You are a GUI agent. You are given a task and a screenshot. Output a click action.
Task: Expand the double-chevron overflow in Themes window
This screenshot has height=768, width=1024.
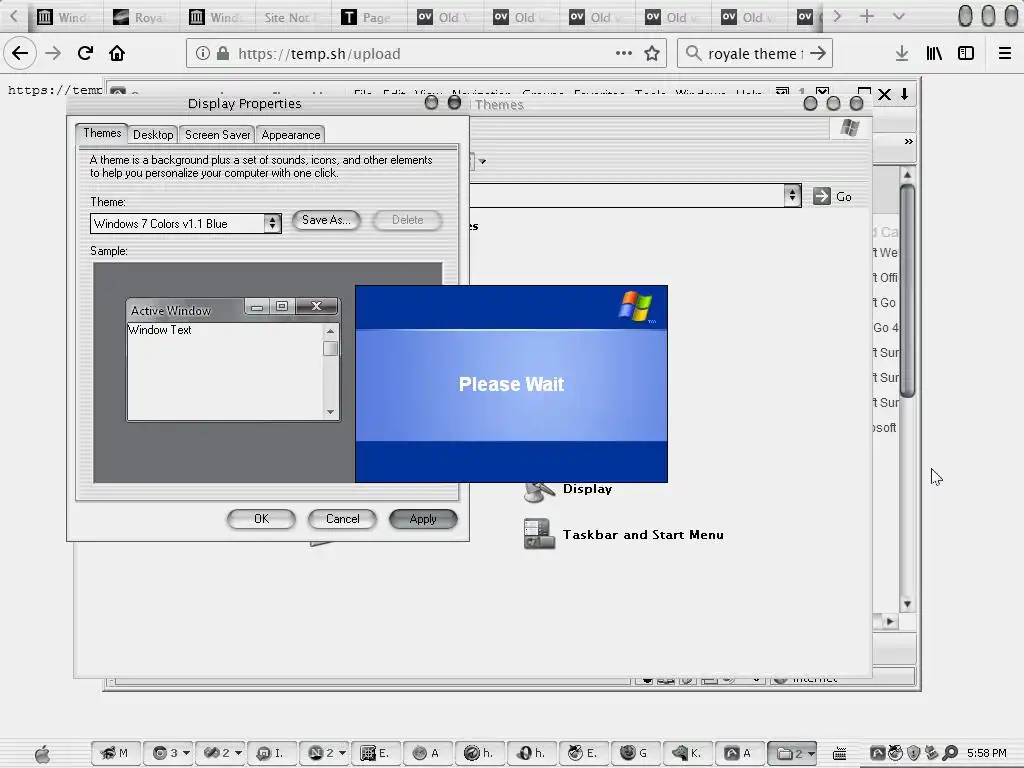(x=908, y=141)
